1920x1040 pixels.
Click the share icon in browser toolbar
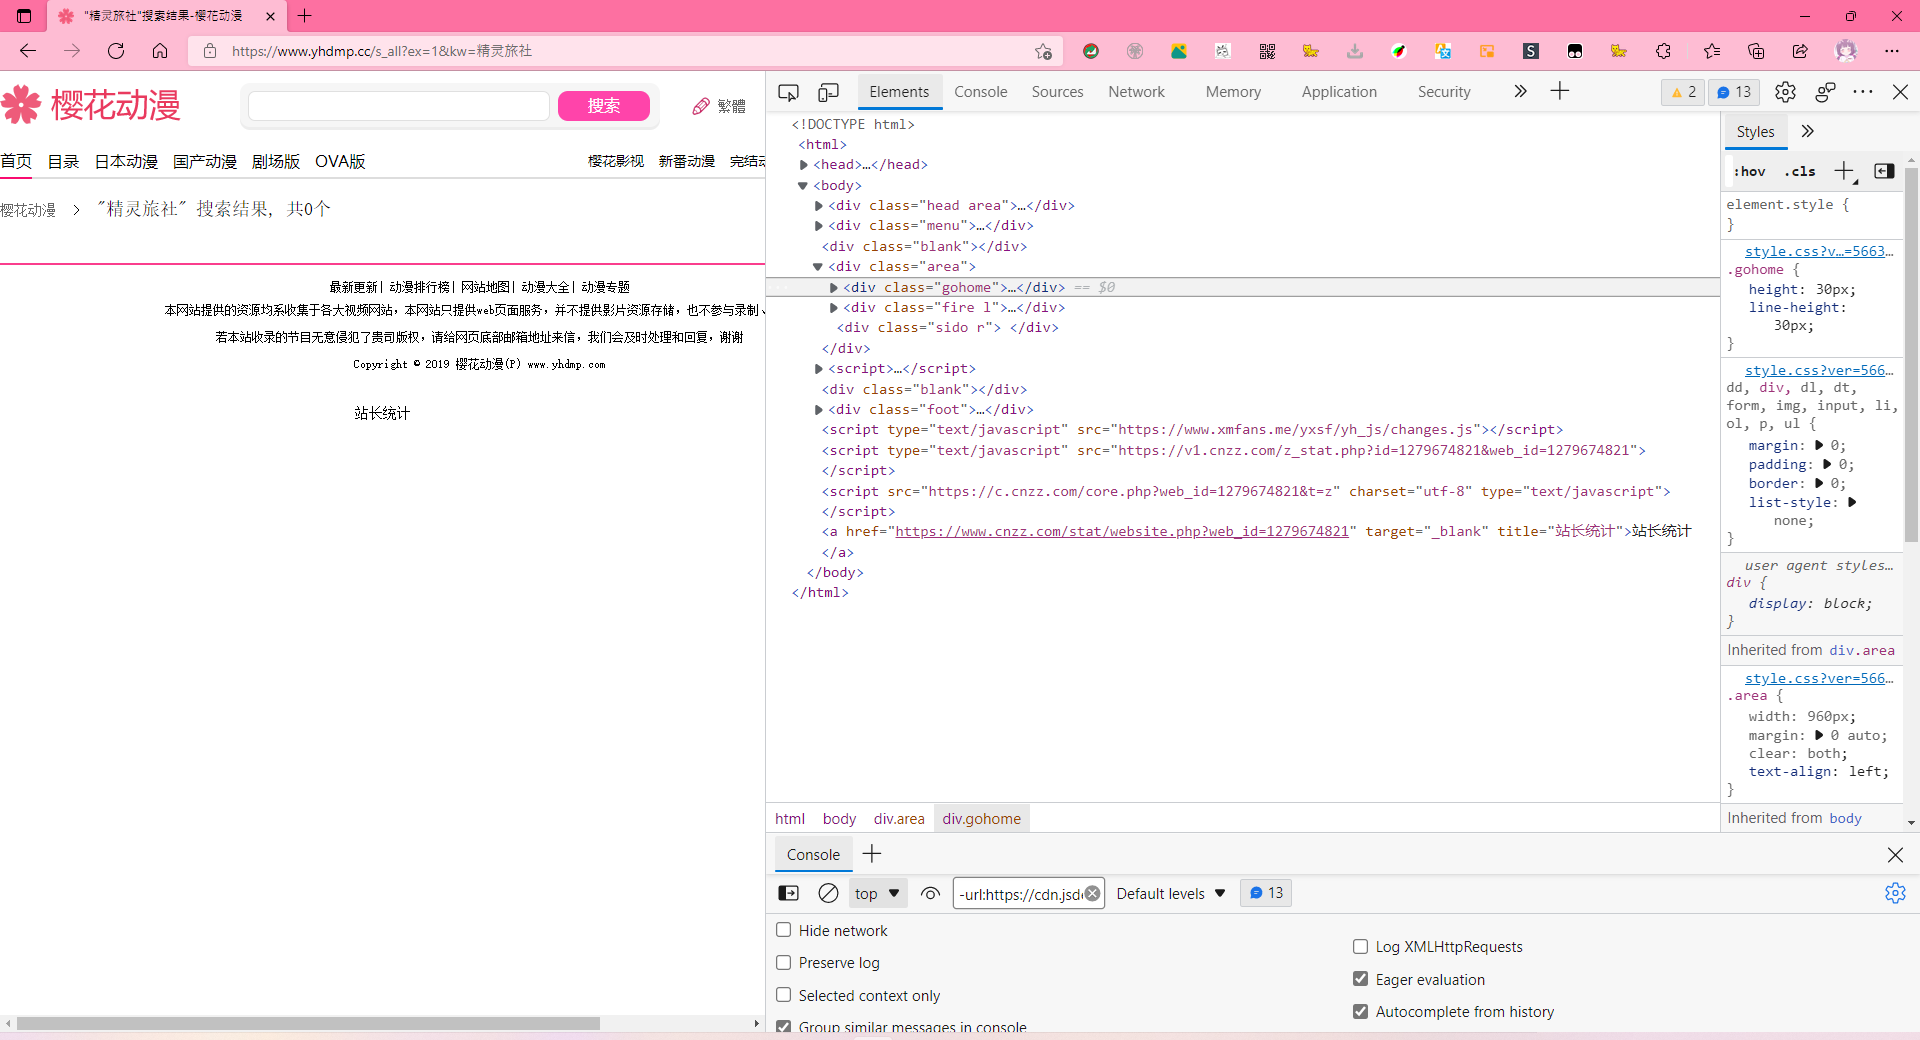point(1800,51)
